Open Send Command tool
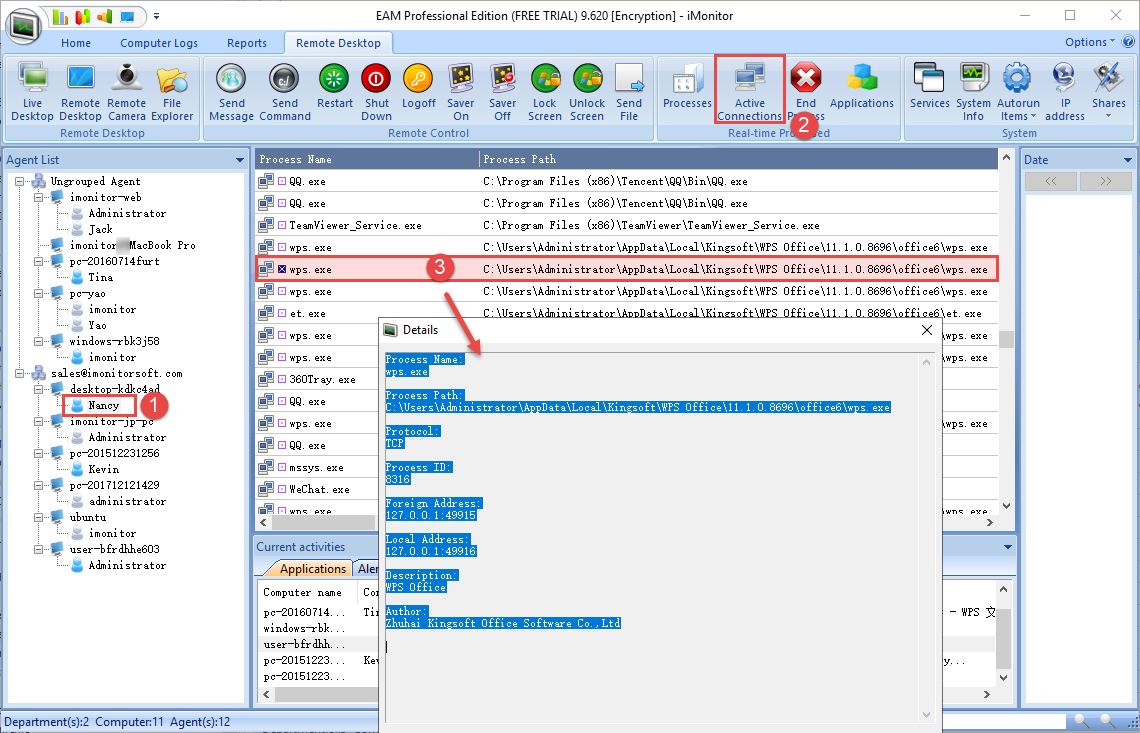 [284, 92]
